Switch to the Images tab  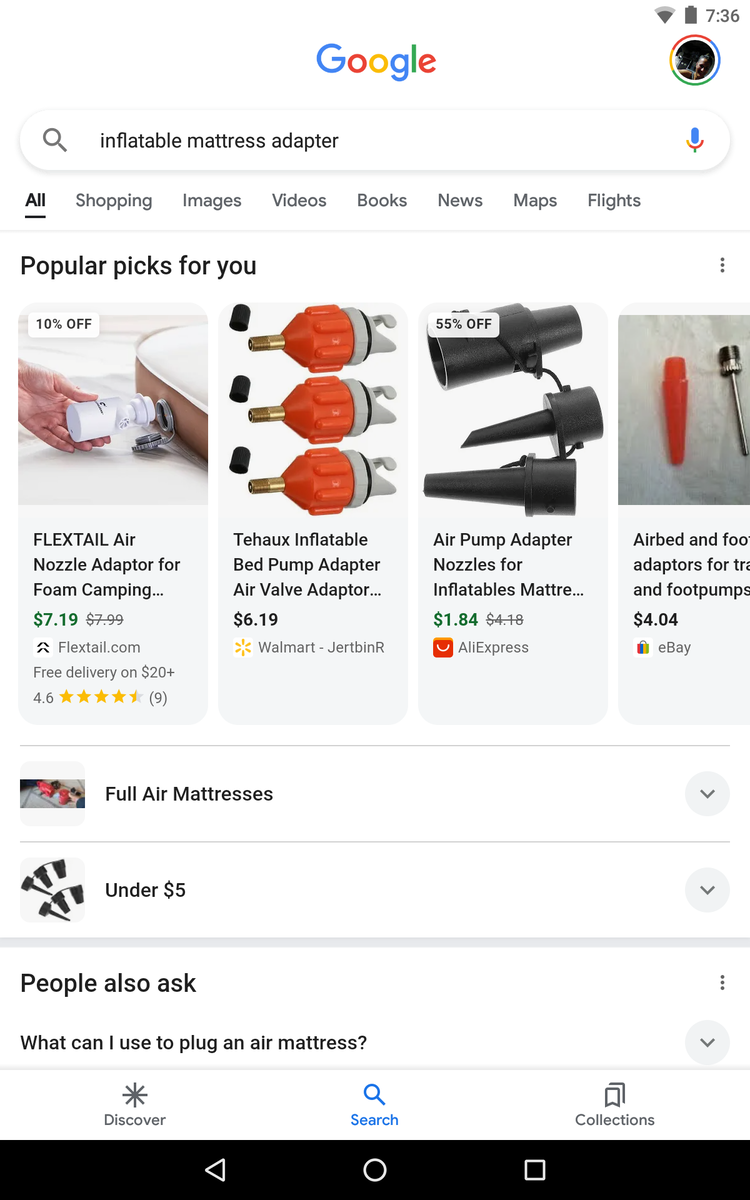pyautogui.click(x=212, y=200)
